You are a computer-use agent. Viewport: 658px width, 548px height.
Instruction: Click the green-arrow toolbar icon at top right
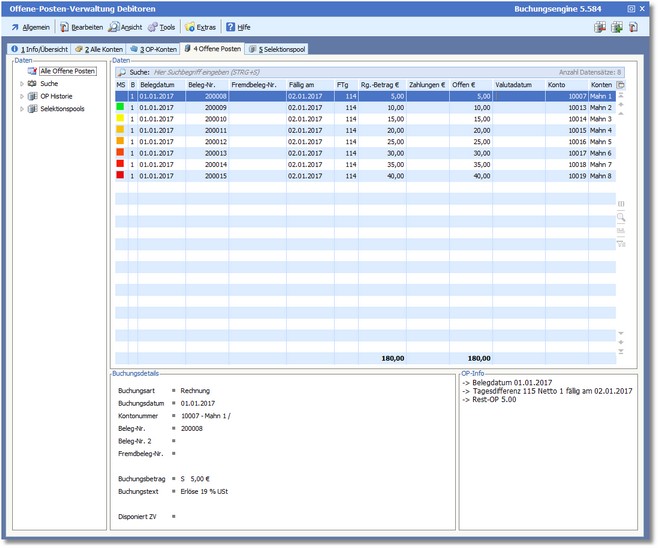point(616,27)
